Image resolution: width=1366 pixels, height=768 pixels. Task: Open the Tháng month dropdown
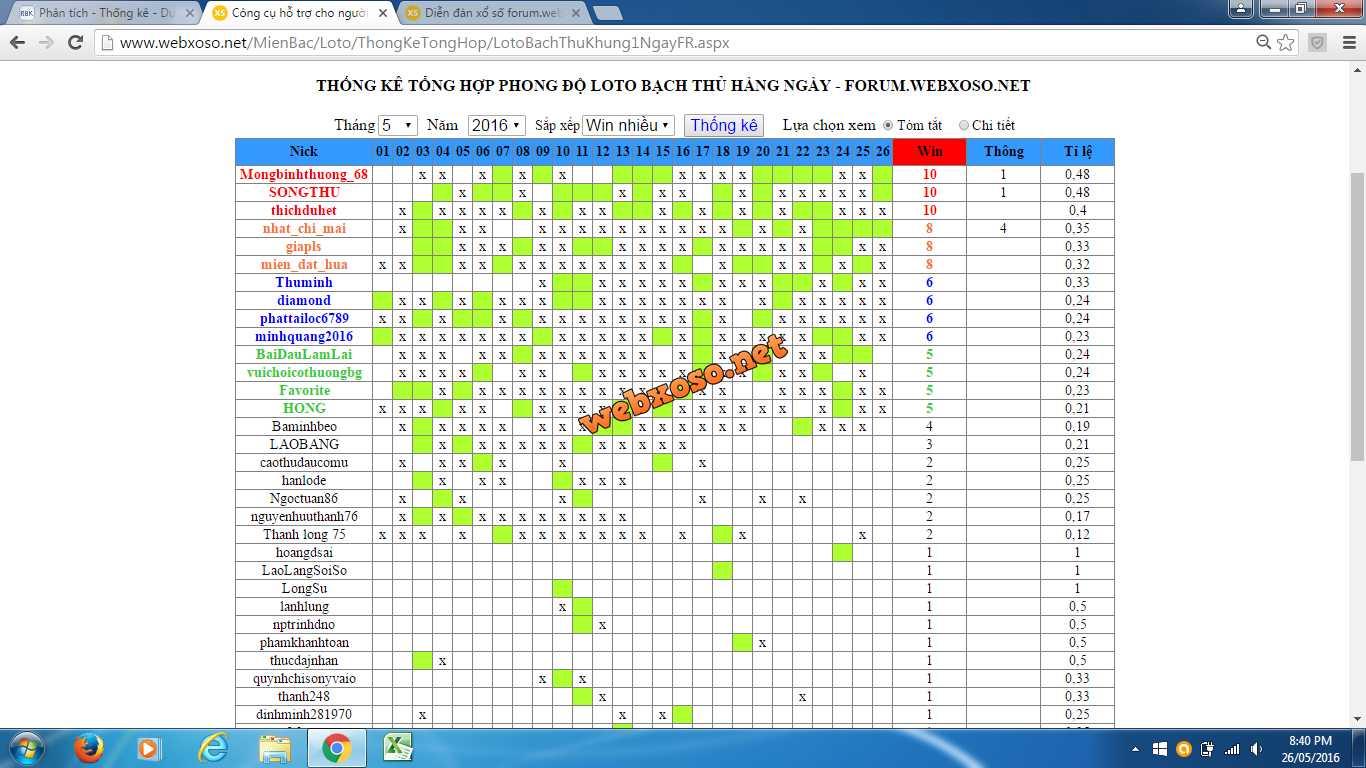[x=397, y=125]
